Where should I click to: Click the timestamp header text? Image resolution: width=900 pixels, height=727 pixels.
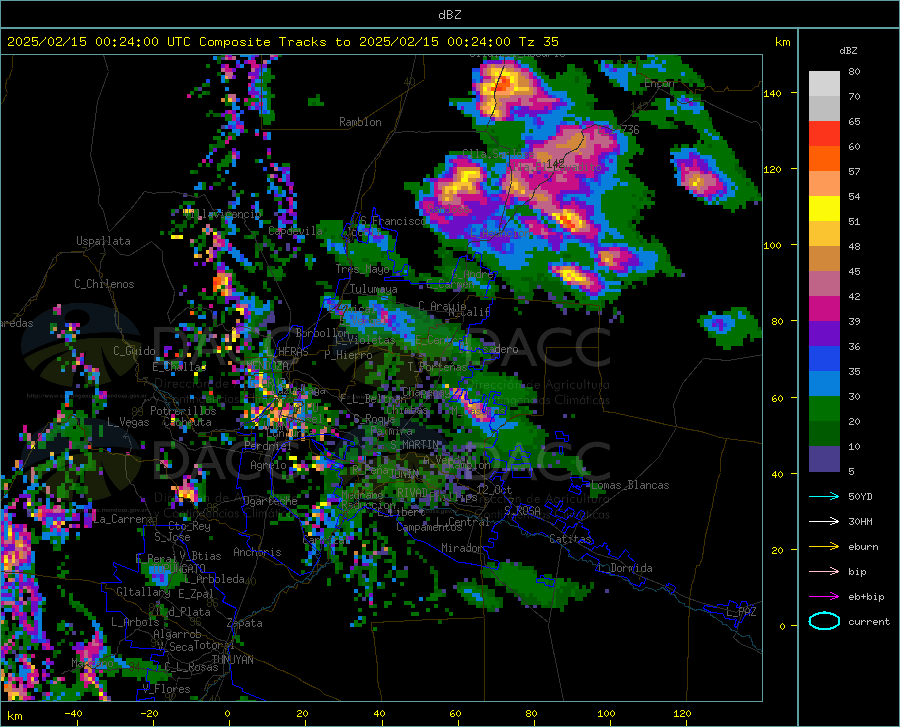pos(282,42)
